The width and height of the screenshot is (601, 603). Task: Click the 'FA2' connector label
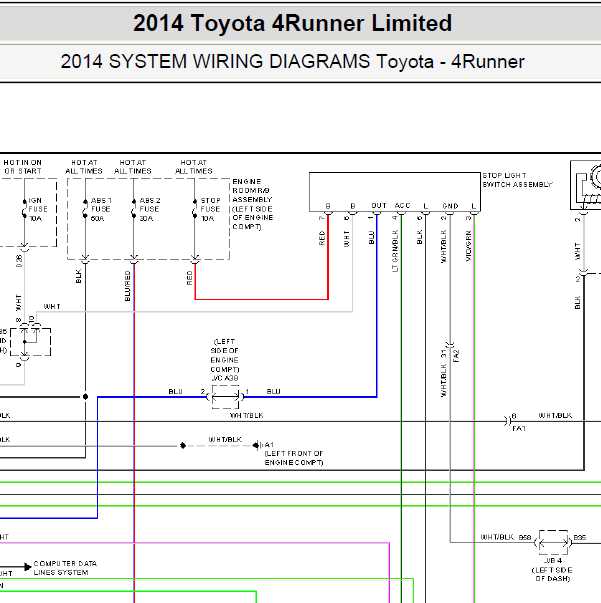tap(456, 356)
